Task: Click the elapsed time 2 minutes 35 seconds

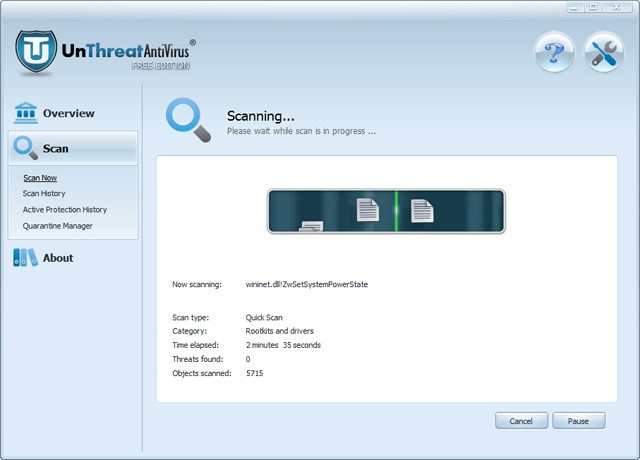Action: tap(283, 345)
